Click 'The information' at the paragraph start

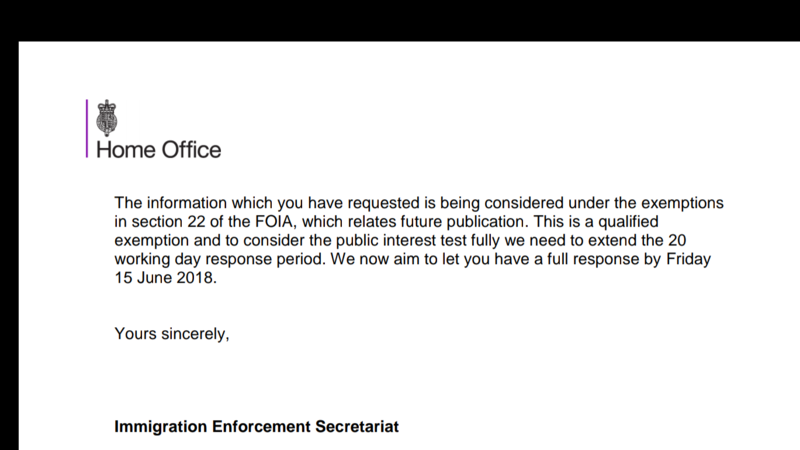pyautogui.click(x=168, y=202)
